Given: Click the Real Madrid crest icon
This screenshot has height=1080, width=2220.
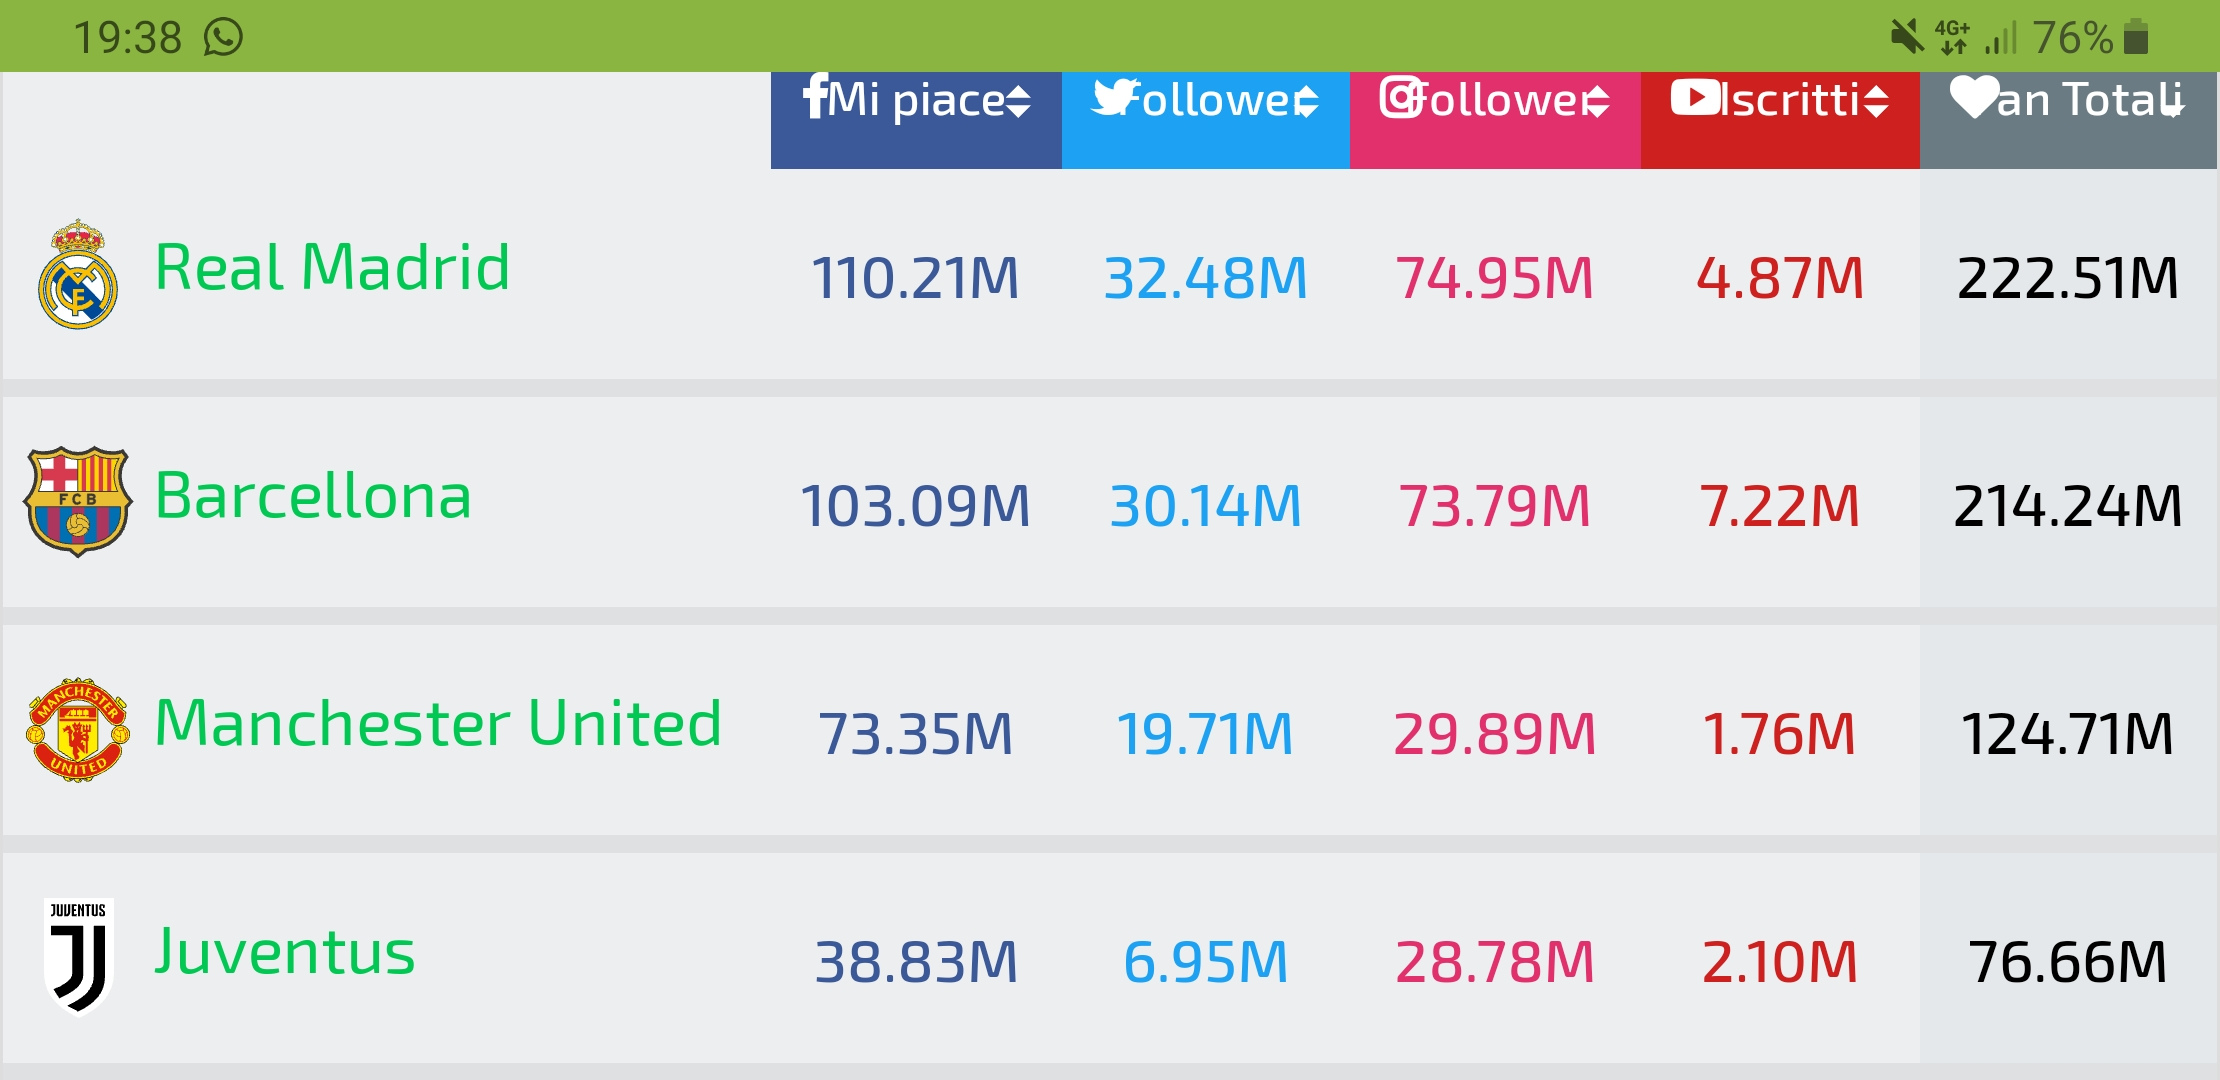Looking at the screenshot, I should [x=78, y=274].
